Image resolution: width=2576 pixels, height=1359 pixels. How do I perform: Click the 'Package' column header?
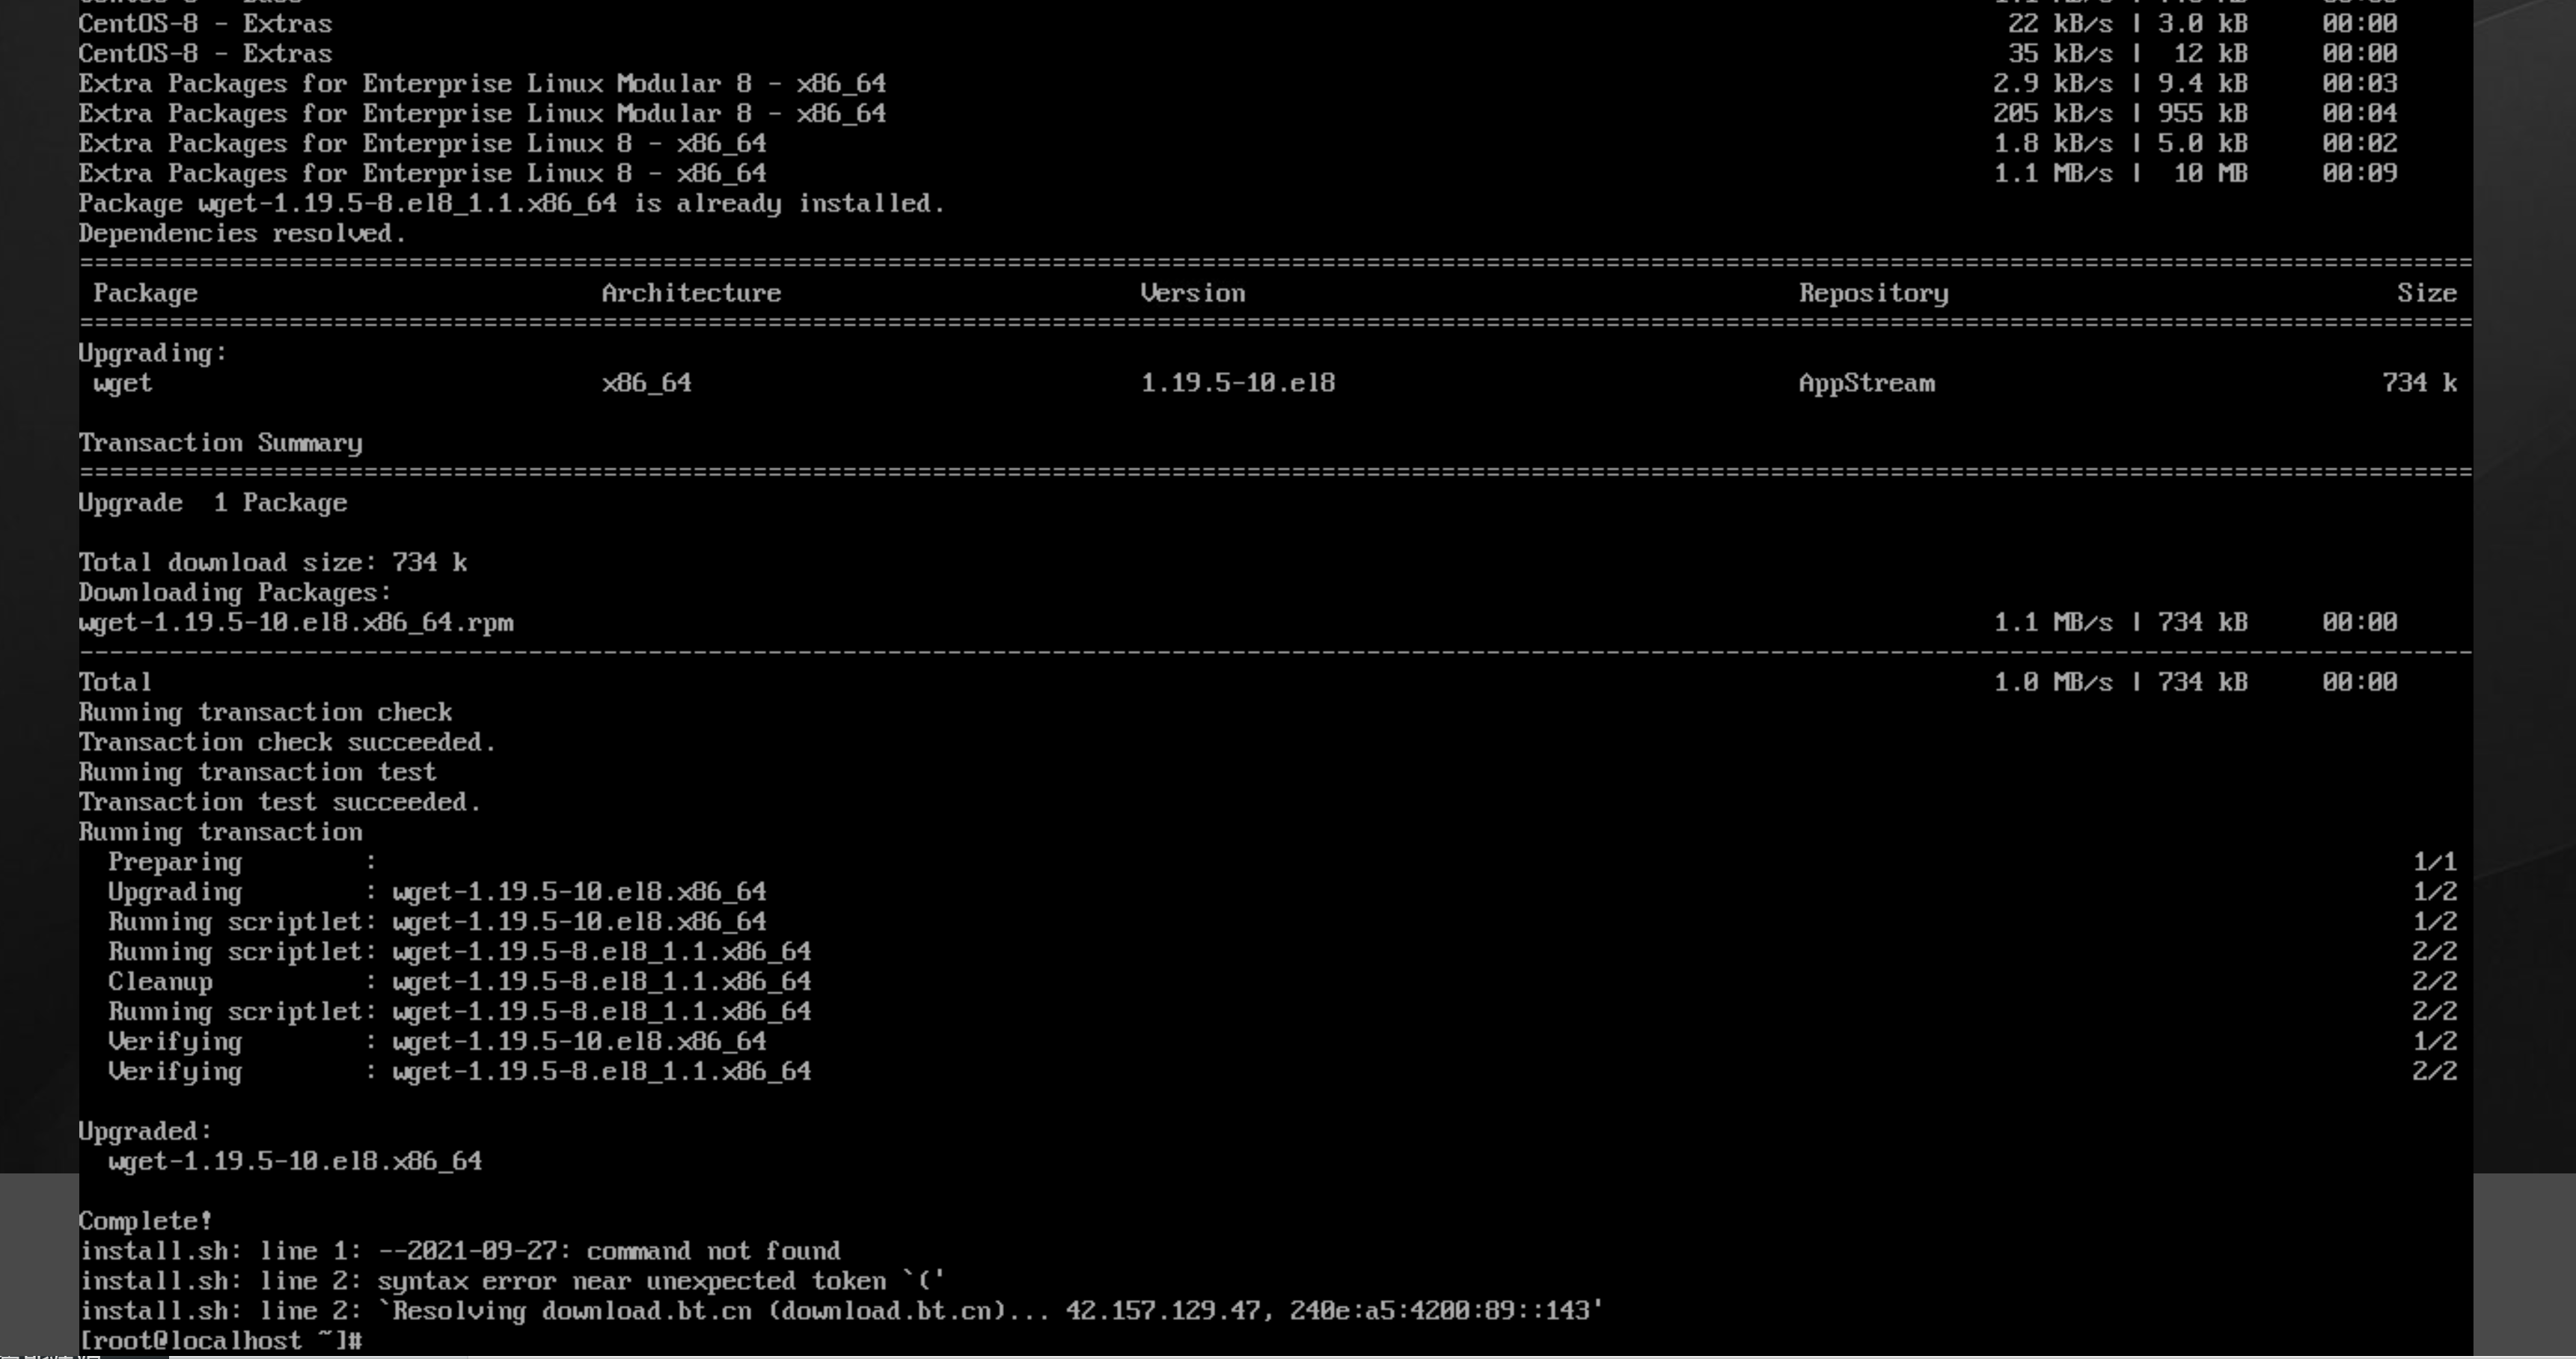pos(146,293)
